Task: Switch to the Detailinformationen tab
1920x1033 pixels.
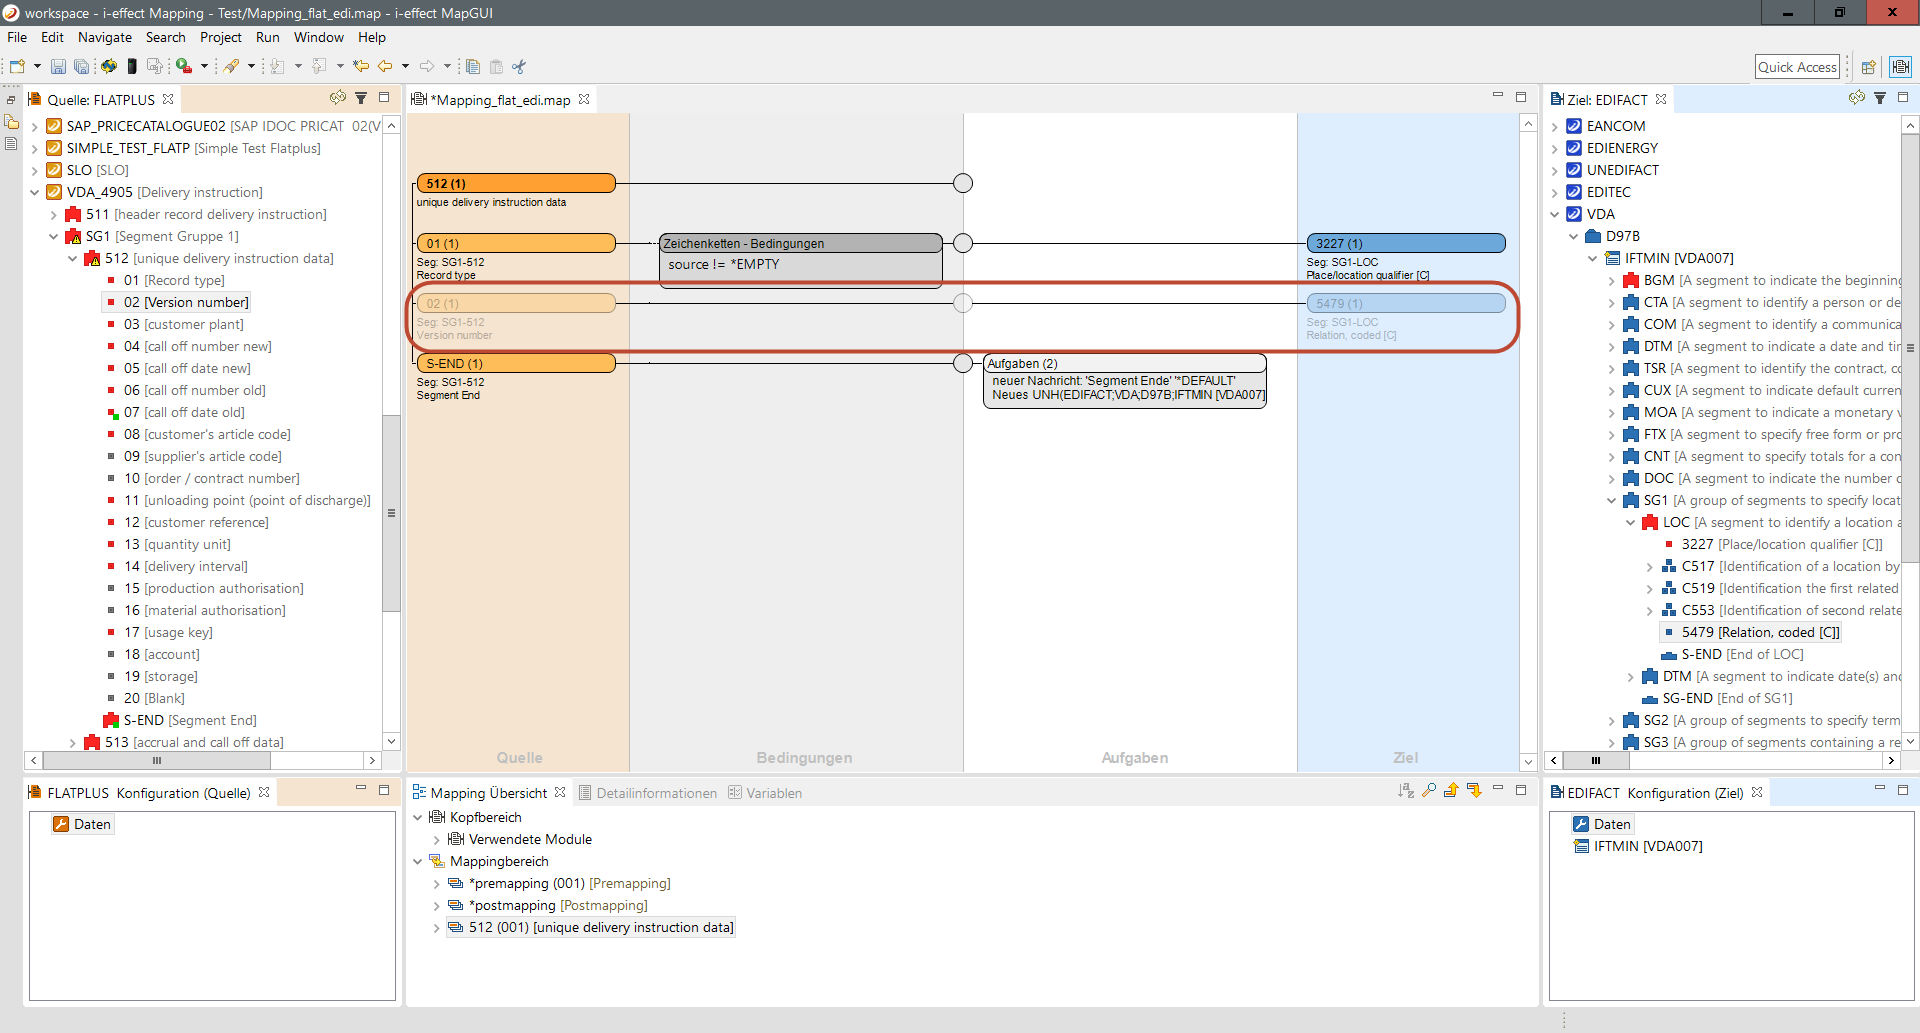Action: [x=655, y=793]
